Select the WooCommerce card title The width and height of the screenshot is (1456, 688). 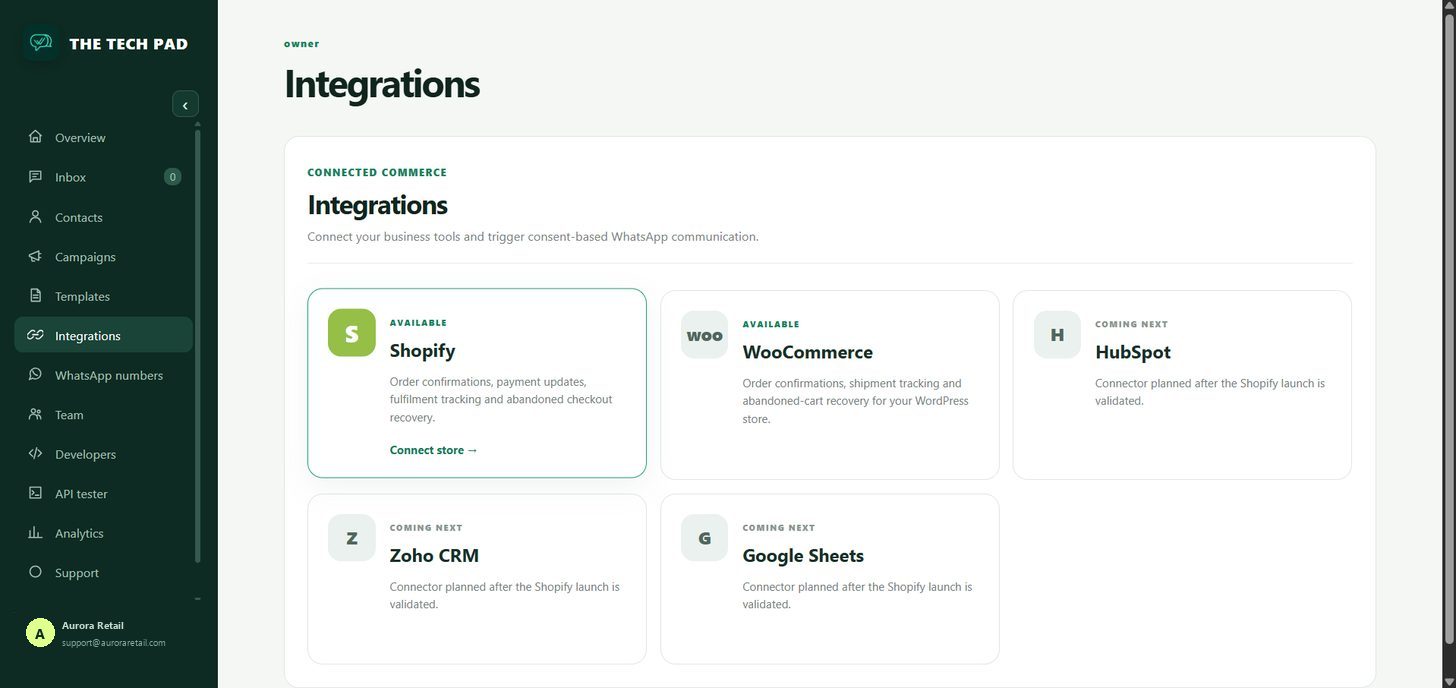click(x=807, y=352)
